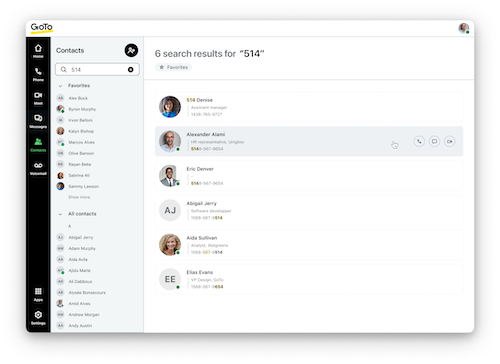Filter results by Favorites chip
The height and width of the screenshot is (364, 500).
click(x=173, y=67)
